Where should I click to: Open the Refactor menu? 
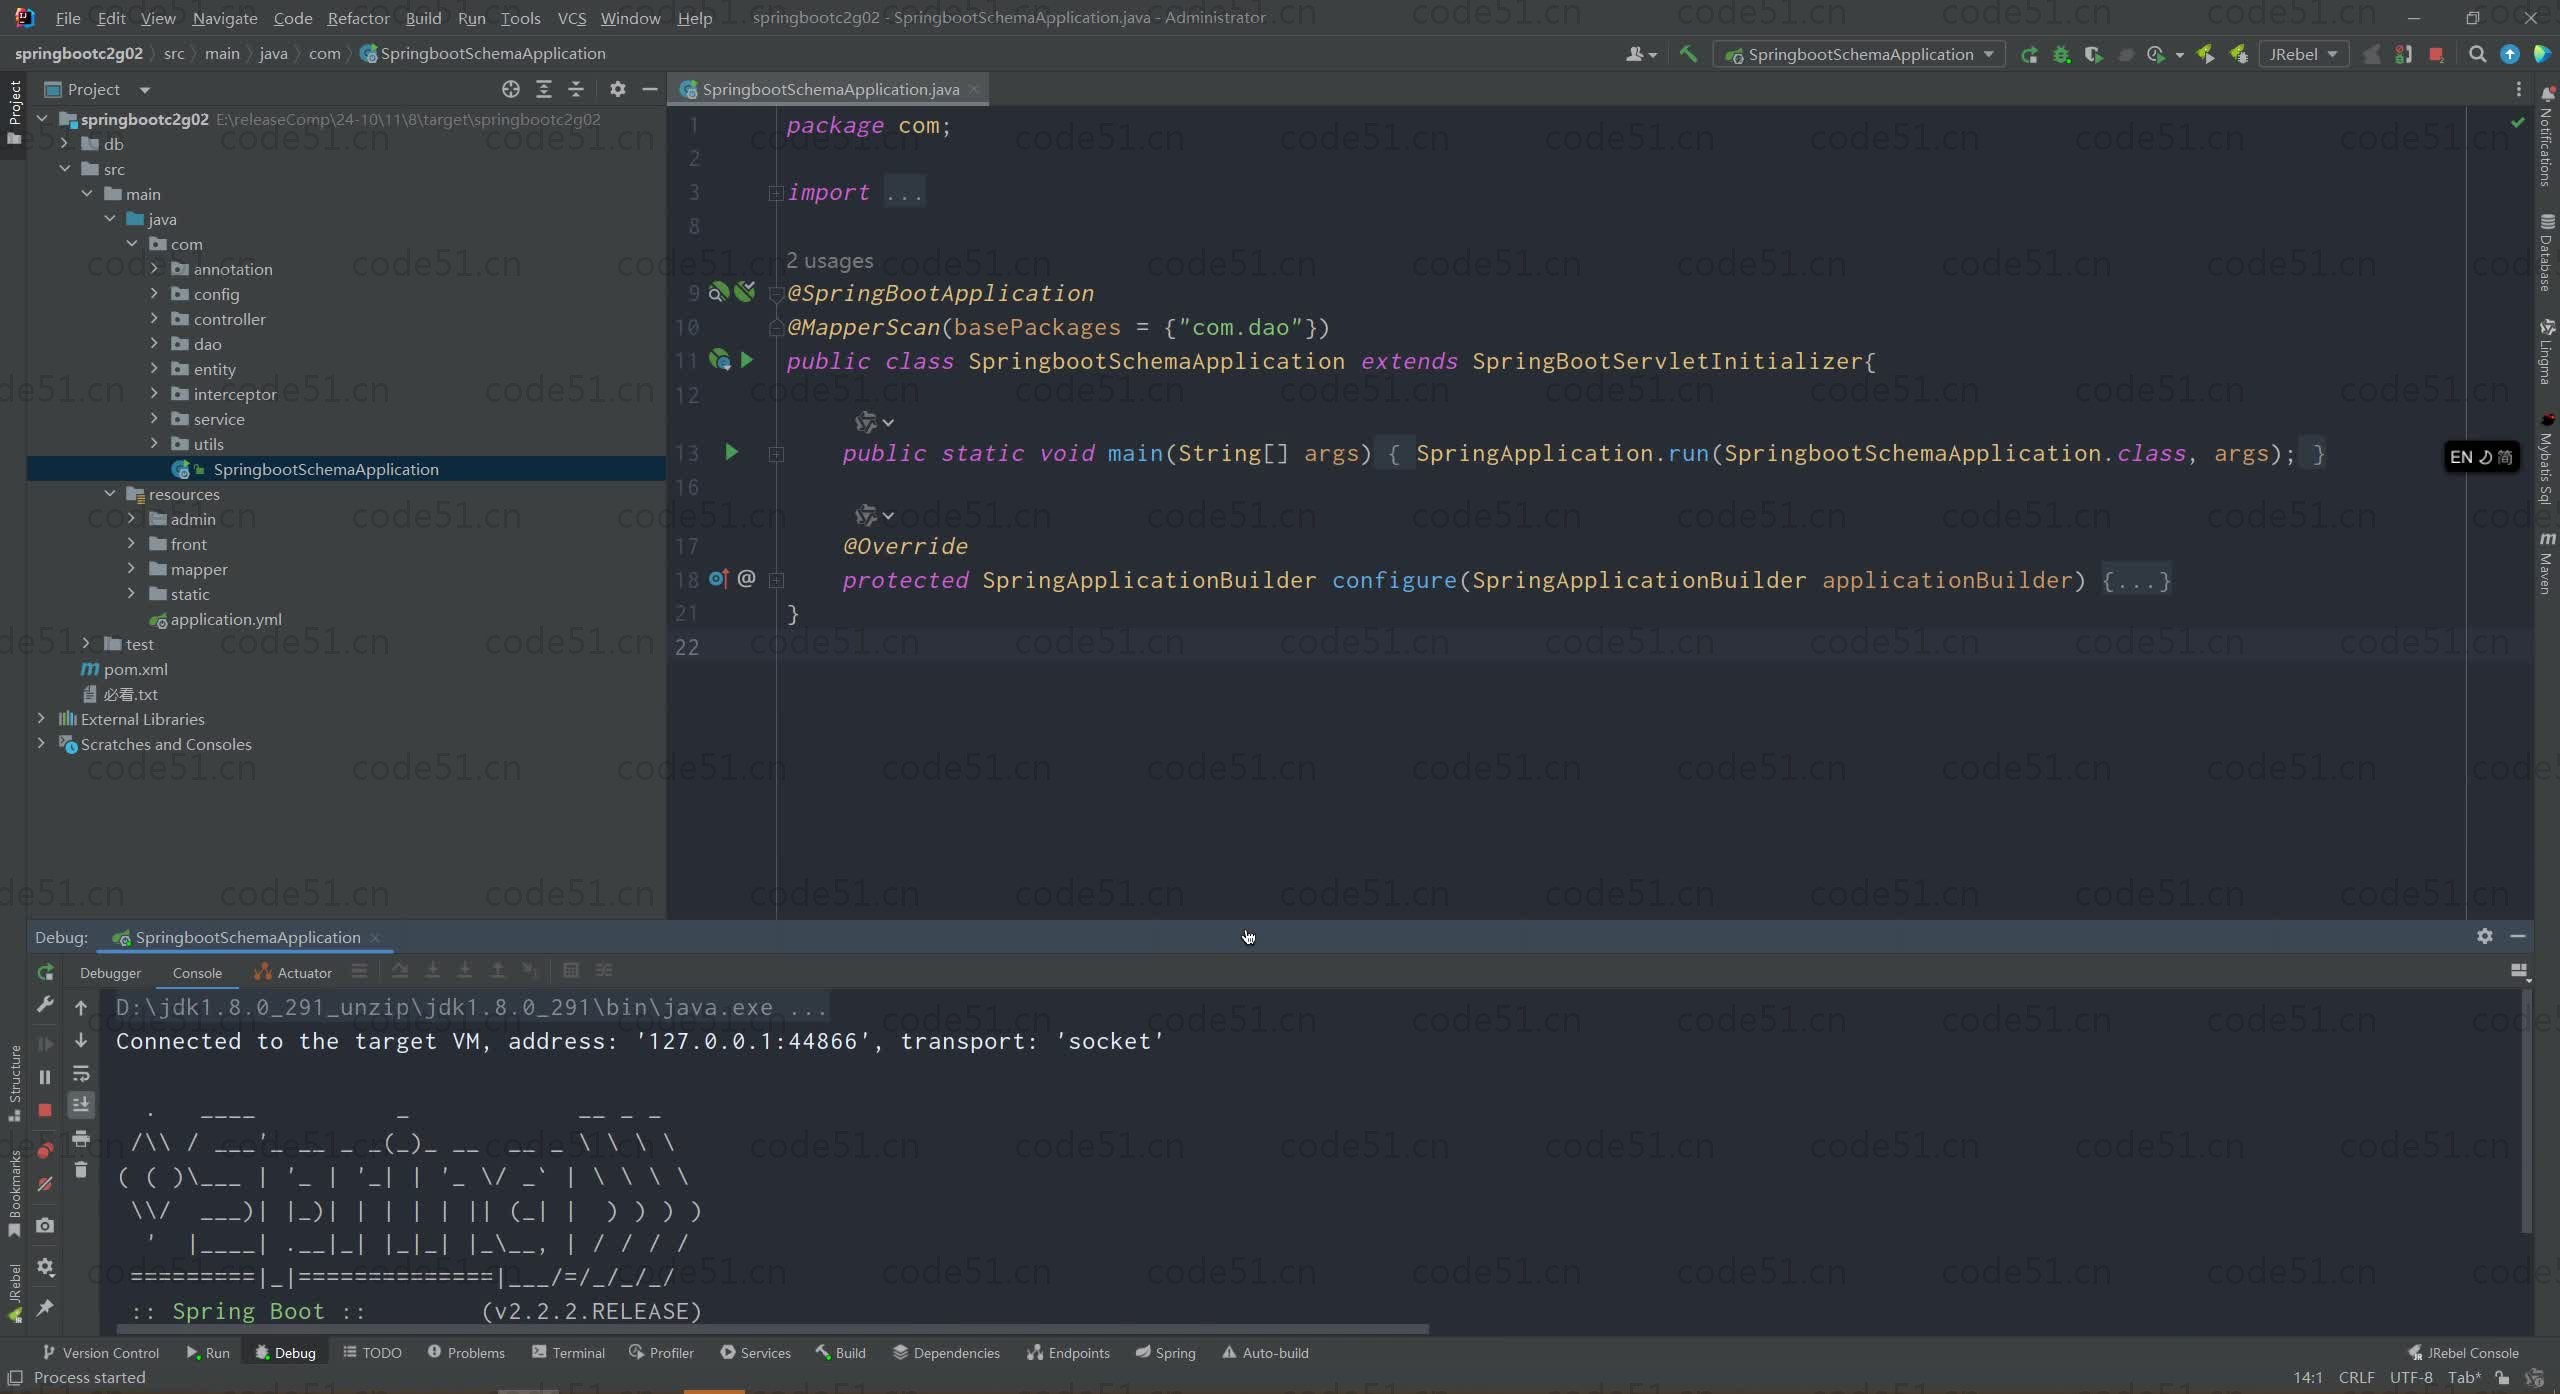point(358,18)
